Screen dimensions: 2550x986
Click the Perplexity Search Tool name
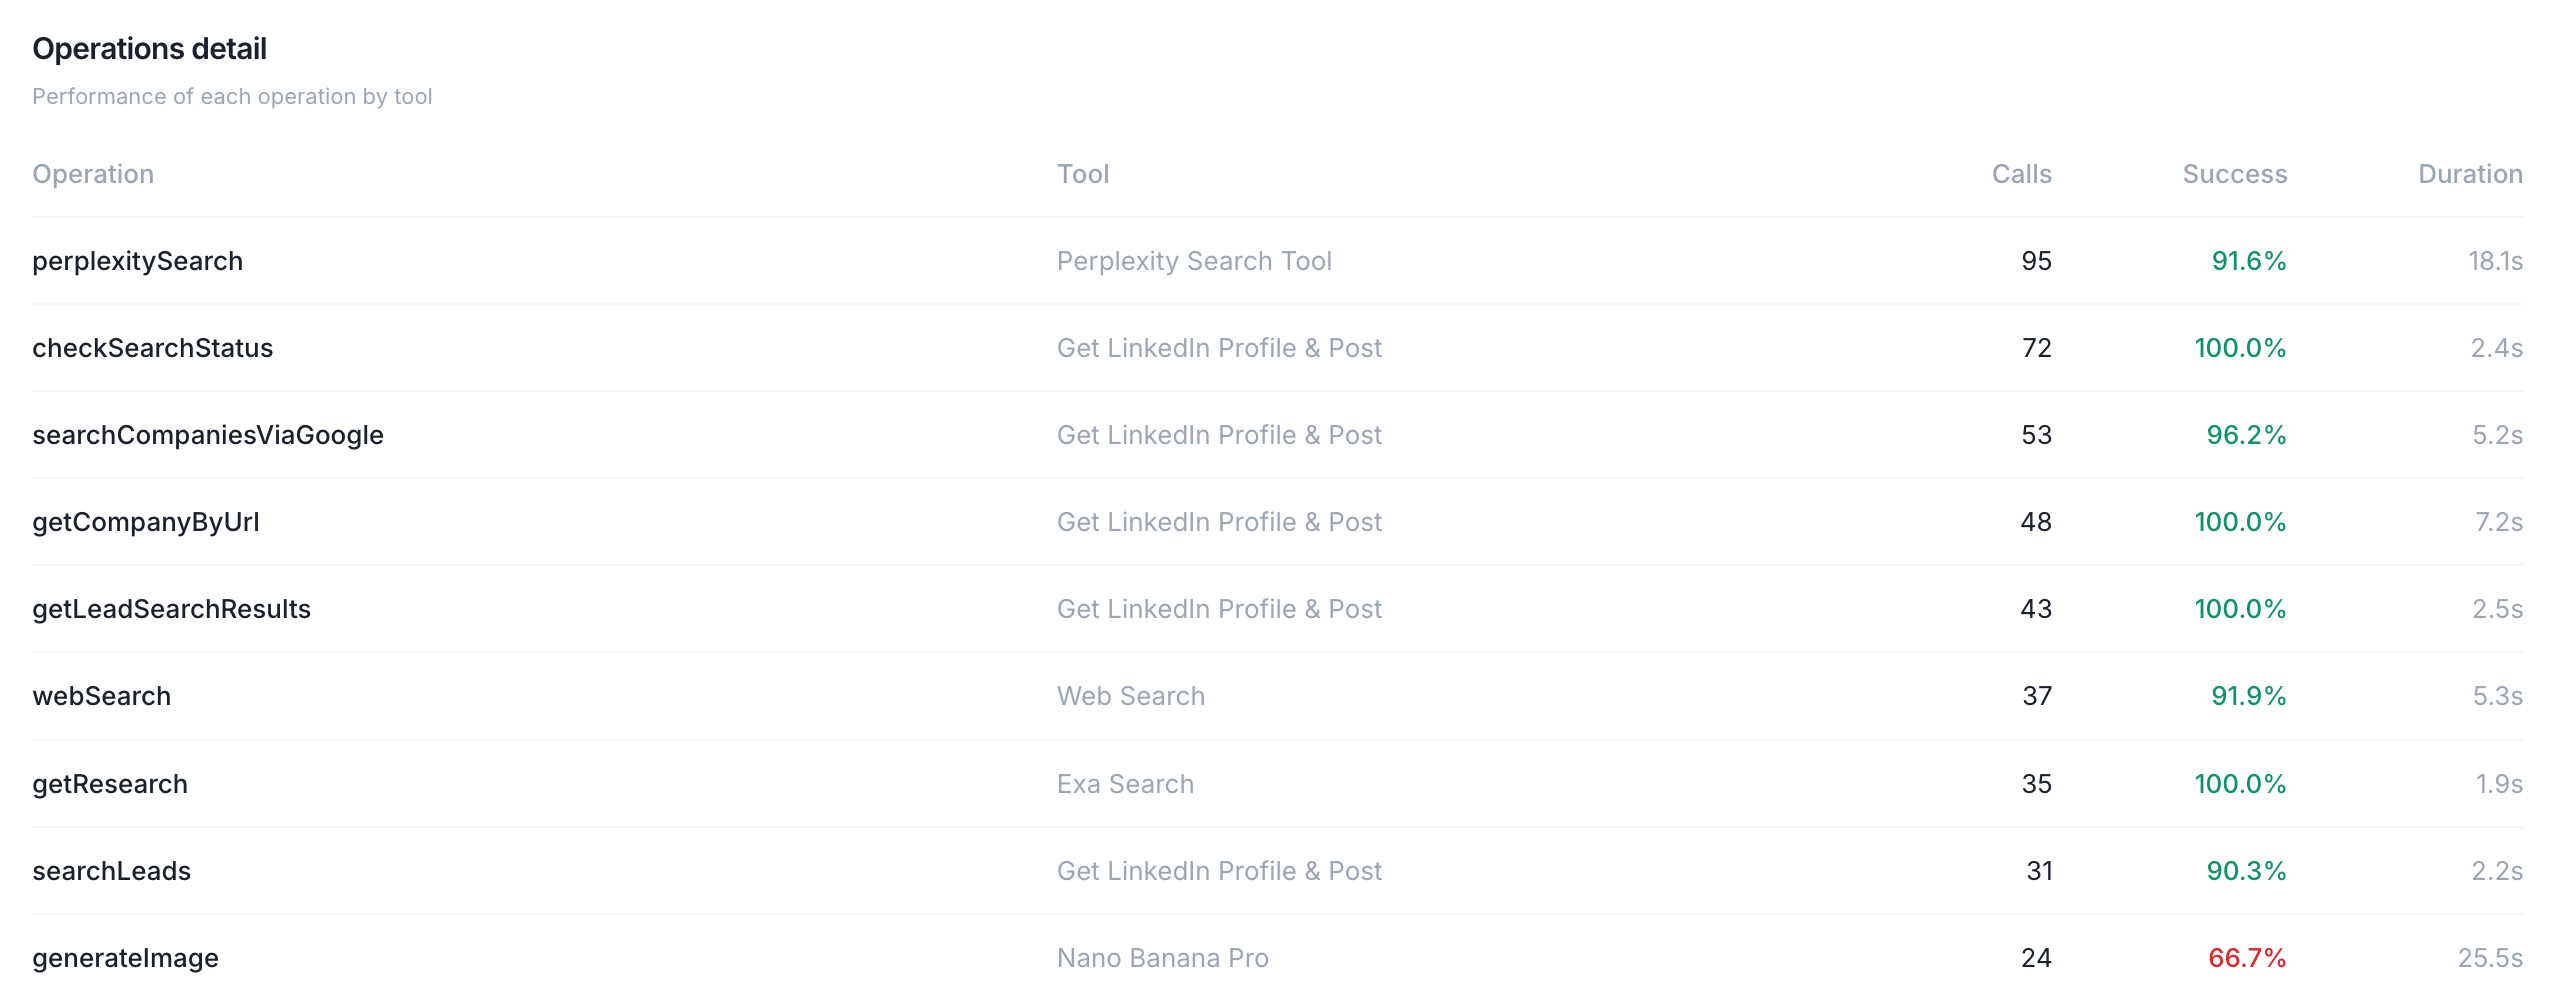pyautogui.click(x=1194, y=261)
